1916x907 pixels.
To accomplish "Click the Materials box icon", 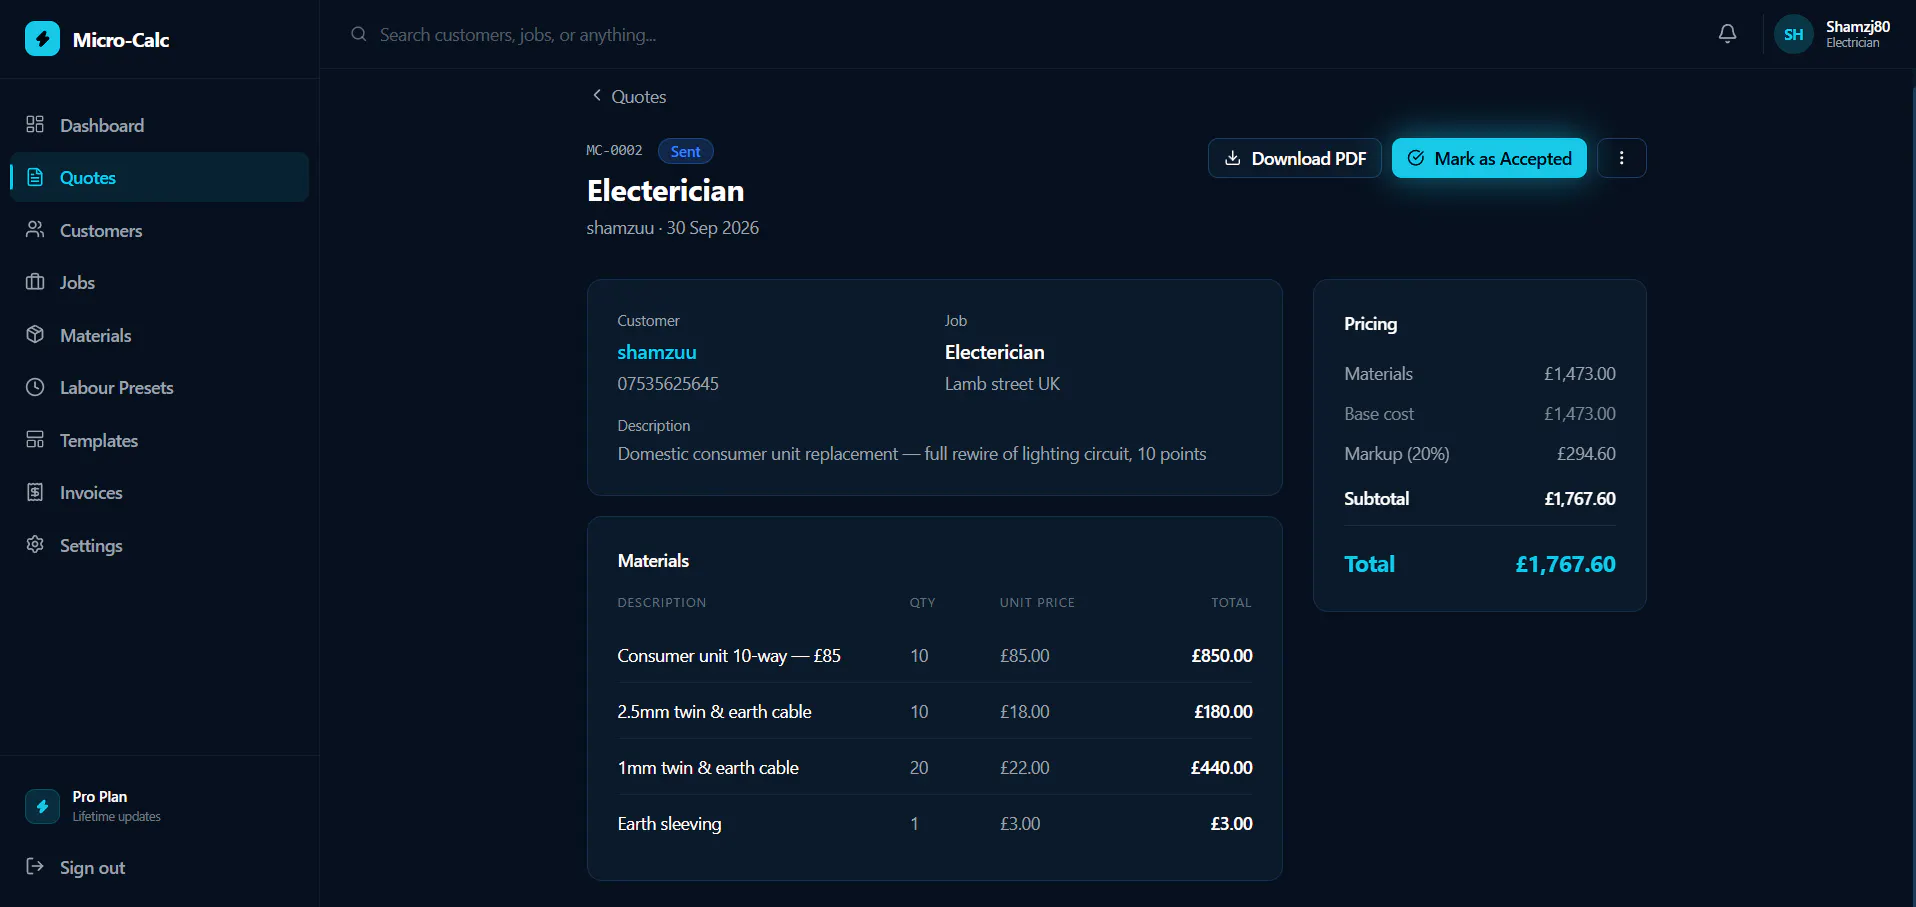I will point(35,334).
